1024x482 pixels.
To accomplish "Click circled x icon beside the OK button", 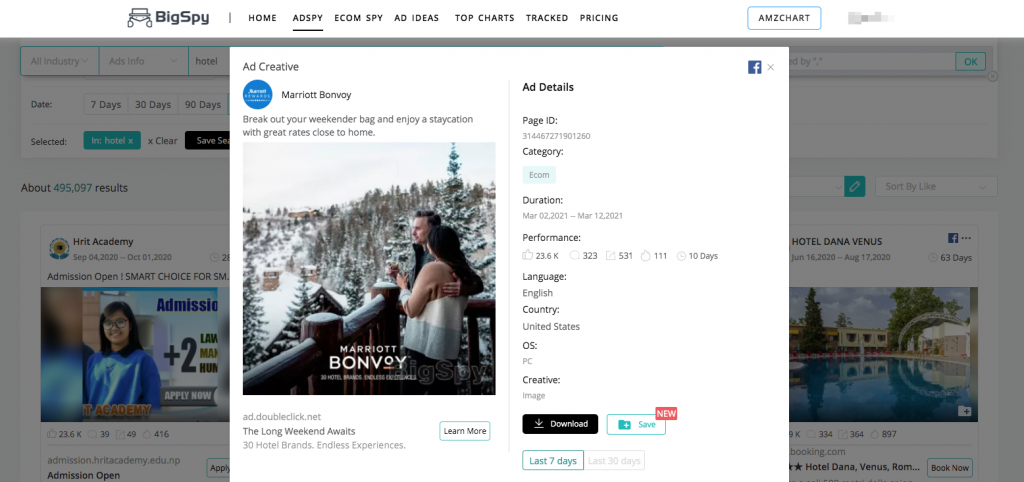I will [x=993, y=76].
